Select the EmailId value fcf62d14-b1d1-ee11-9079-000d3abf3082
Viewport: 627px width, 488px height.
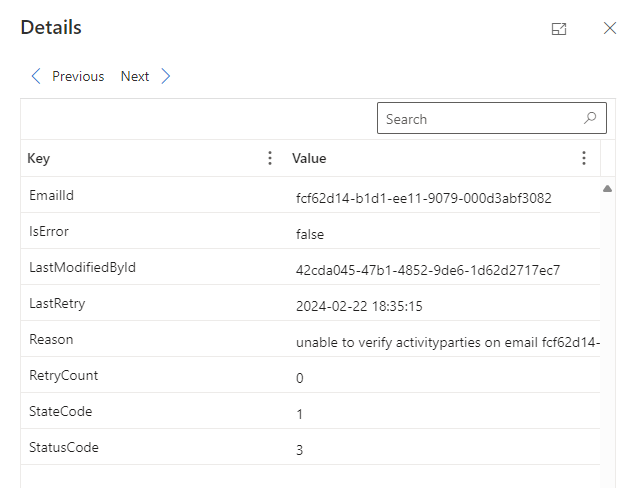click(423, 198)
